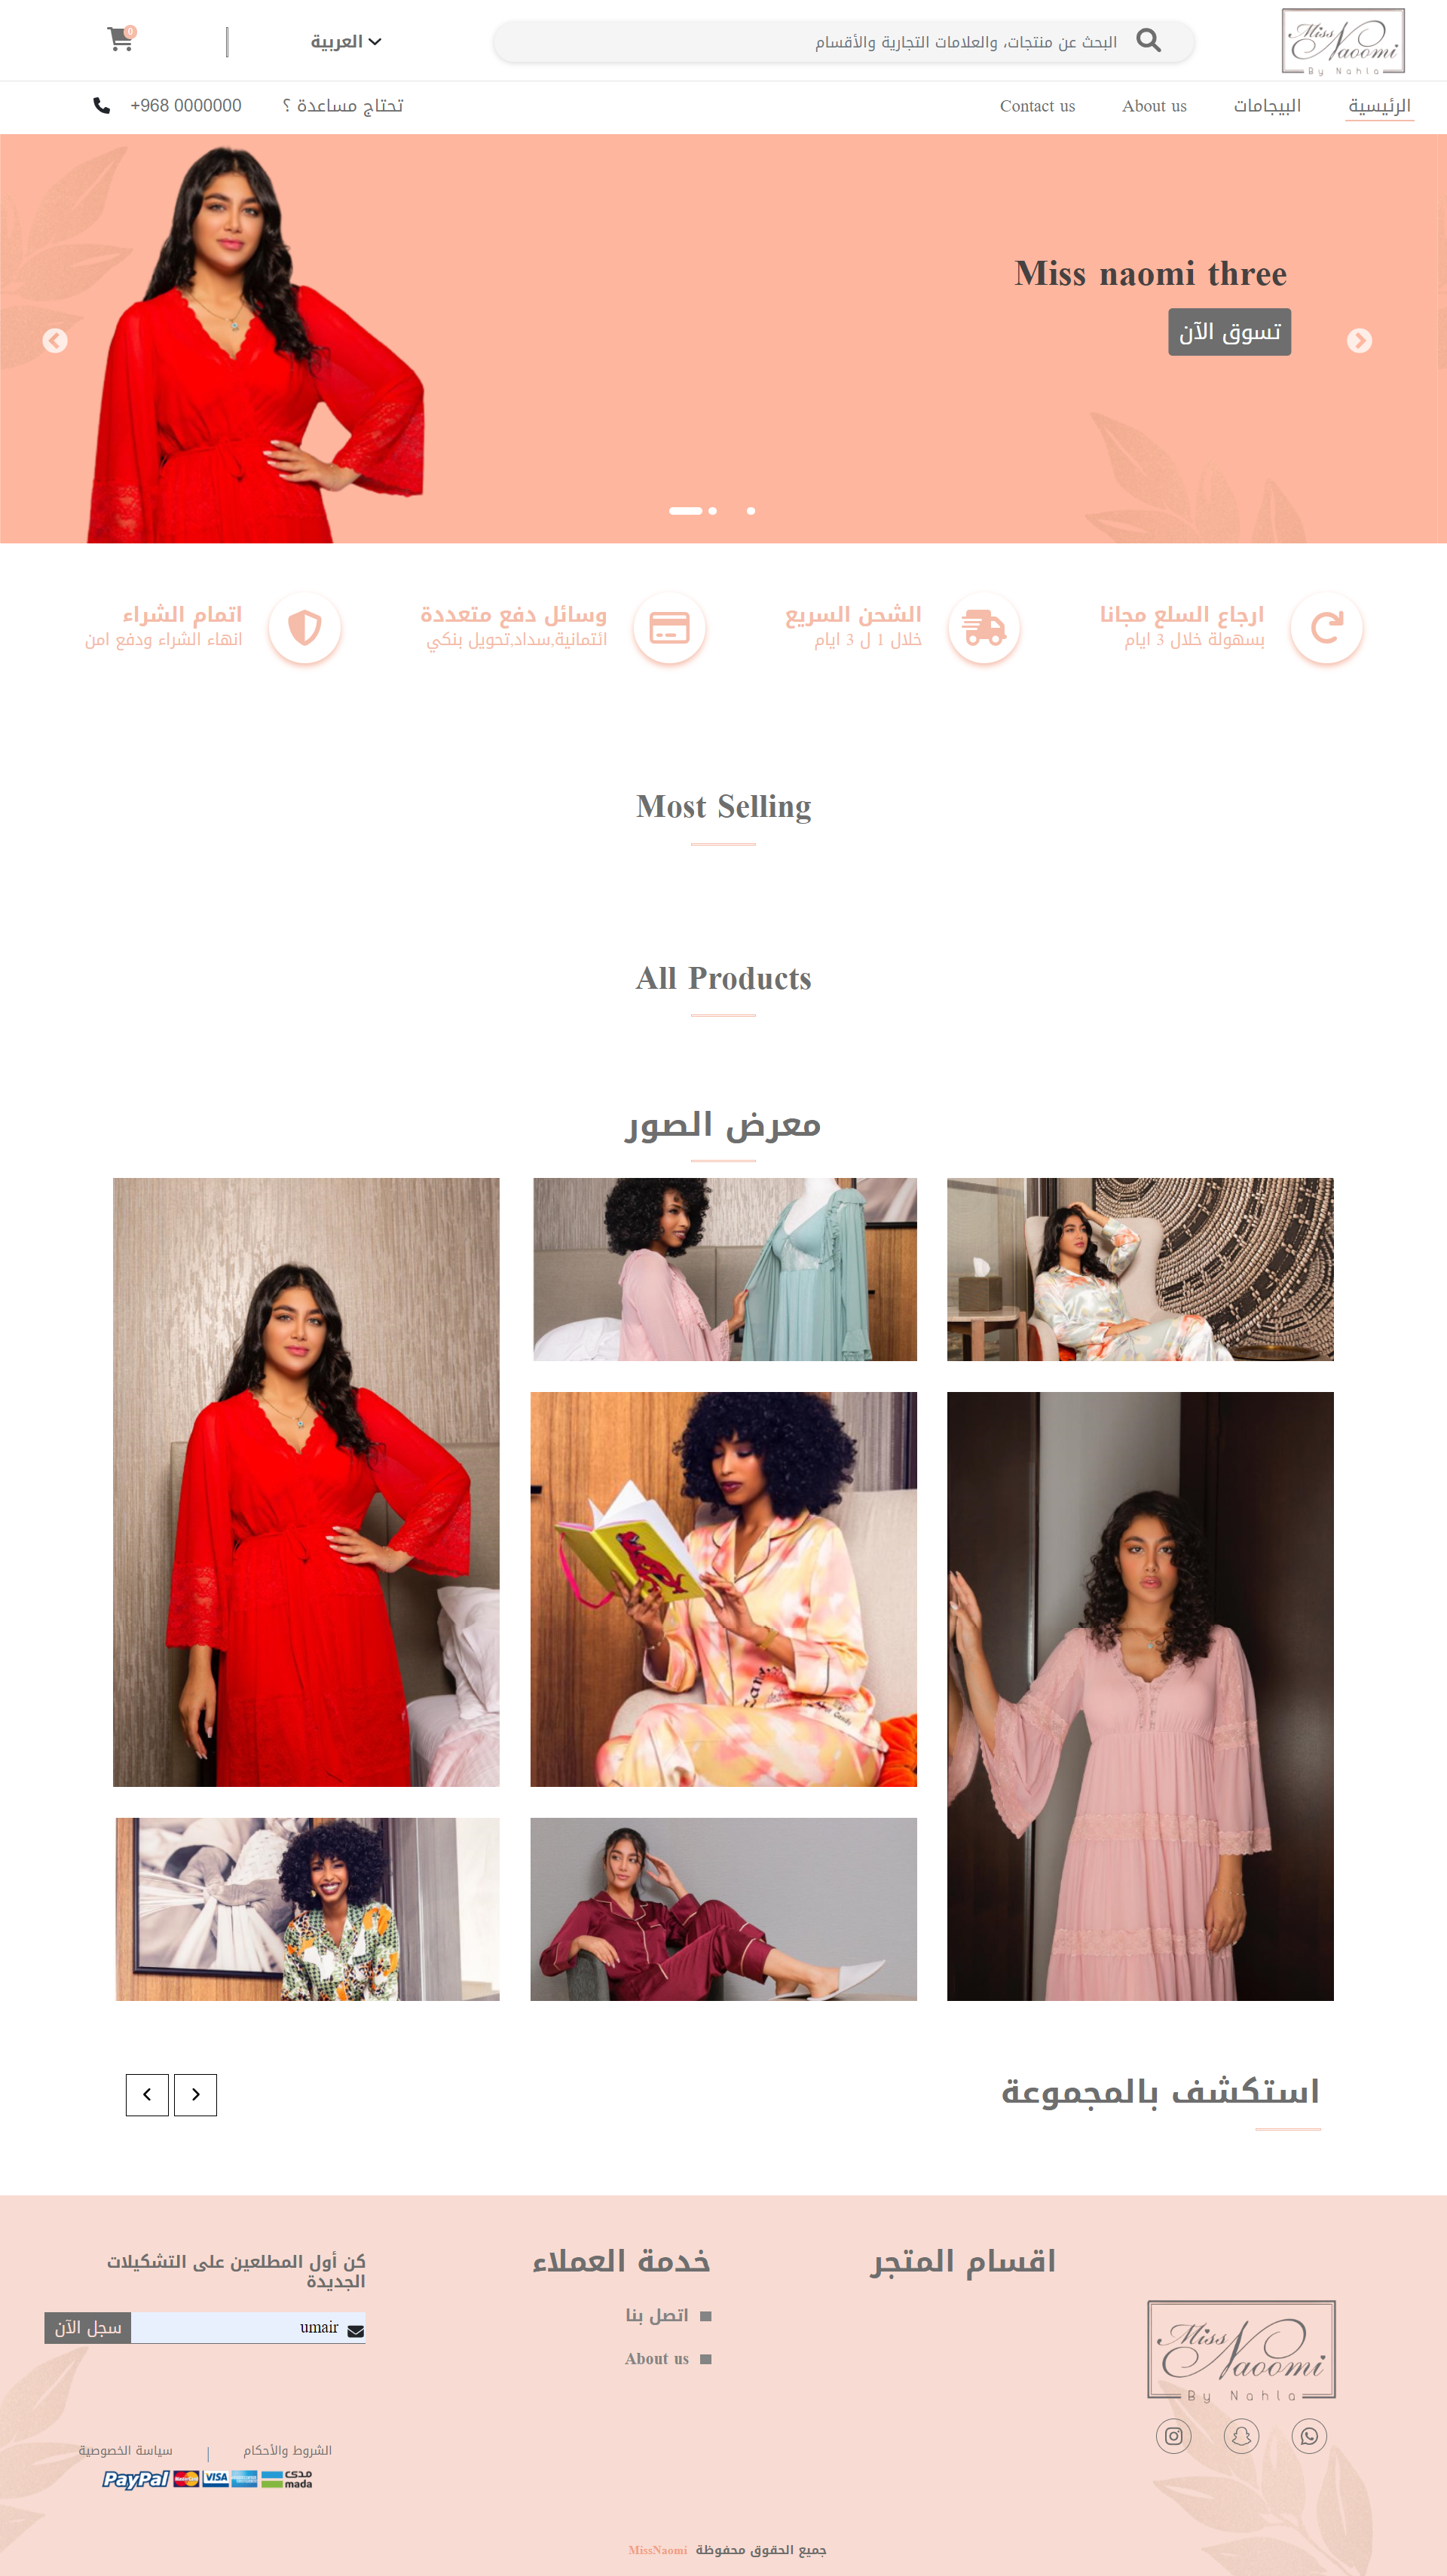This screenshot has height=2576, width=1447.
Task: Expand the العربية language dropdown
Action: [346, 42]
